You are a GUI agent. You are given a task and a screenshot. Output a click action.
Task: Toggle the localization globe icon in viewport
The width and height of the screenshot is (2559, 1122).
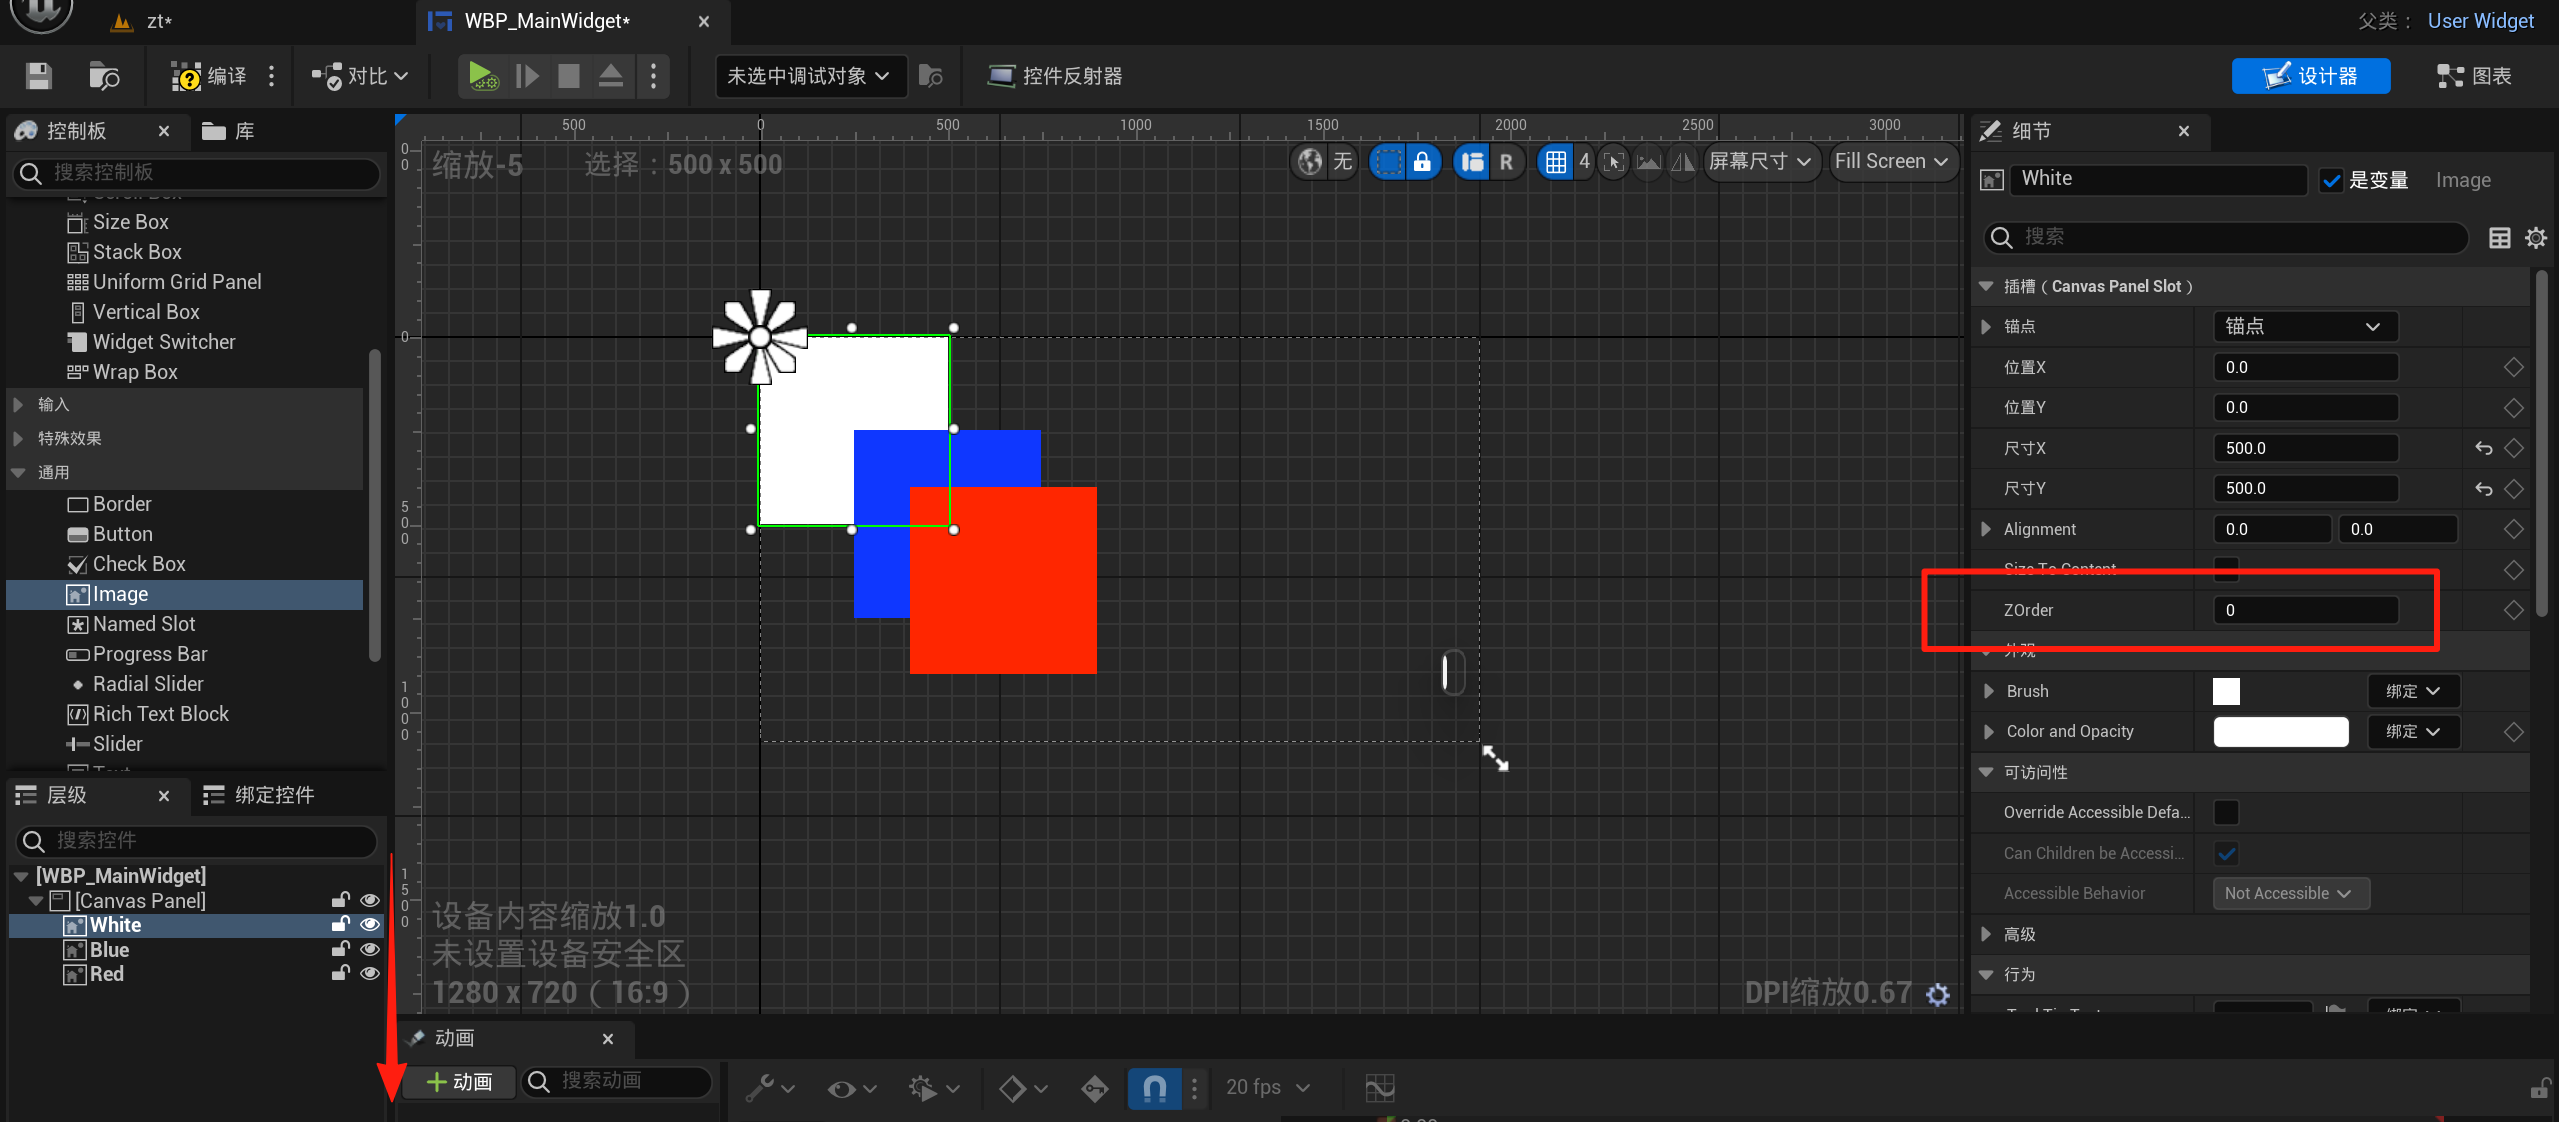coord(1309,162)
